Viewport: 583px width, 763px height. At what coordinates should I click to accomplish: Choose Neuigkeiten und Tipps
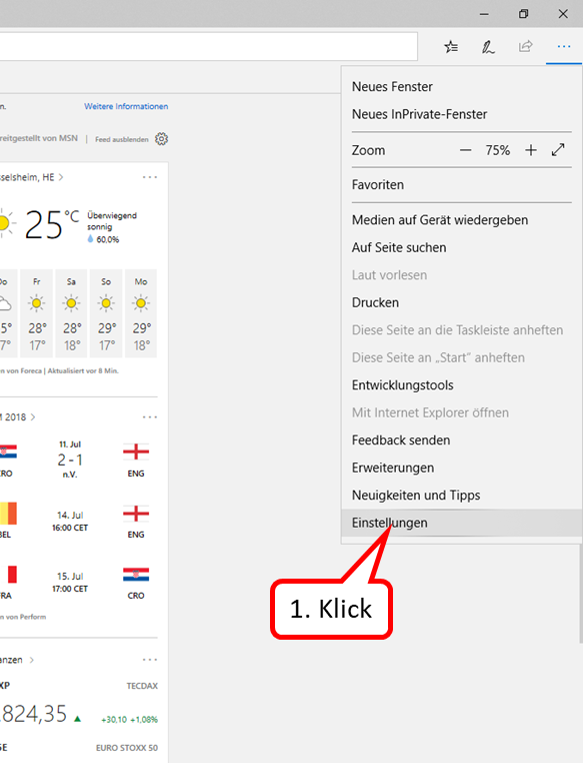click(461, 495)
